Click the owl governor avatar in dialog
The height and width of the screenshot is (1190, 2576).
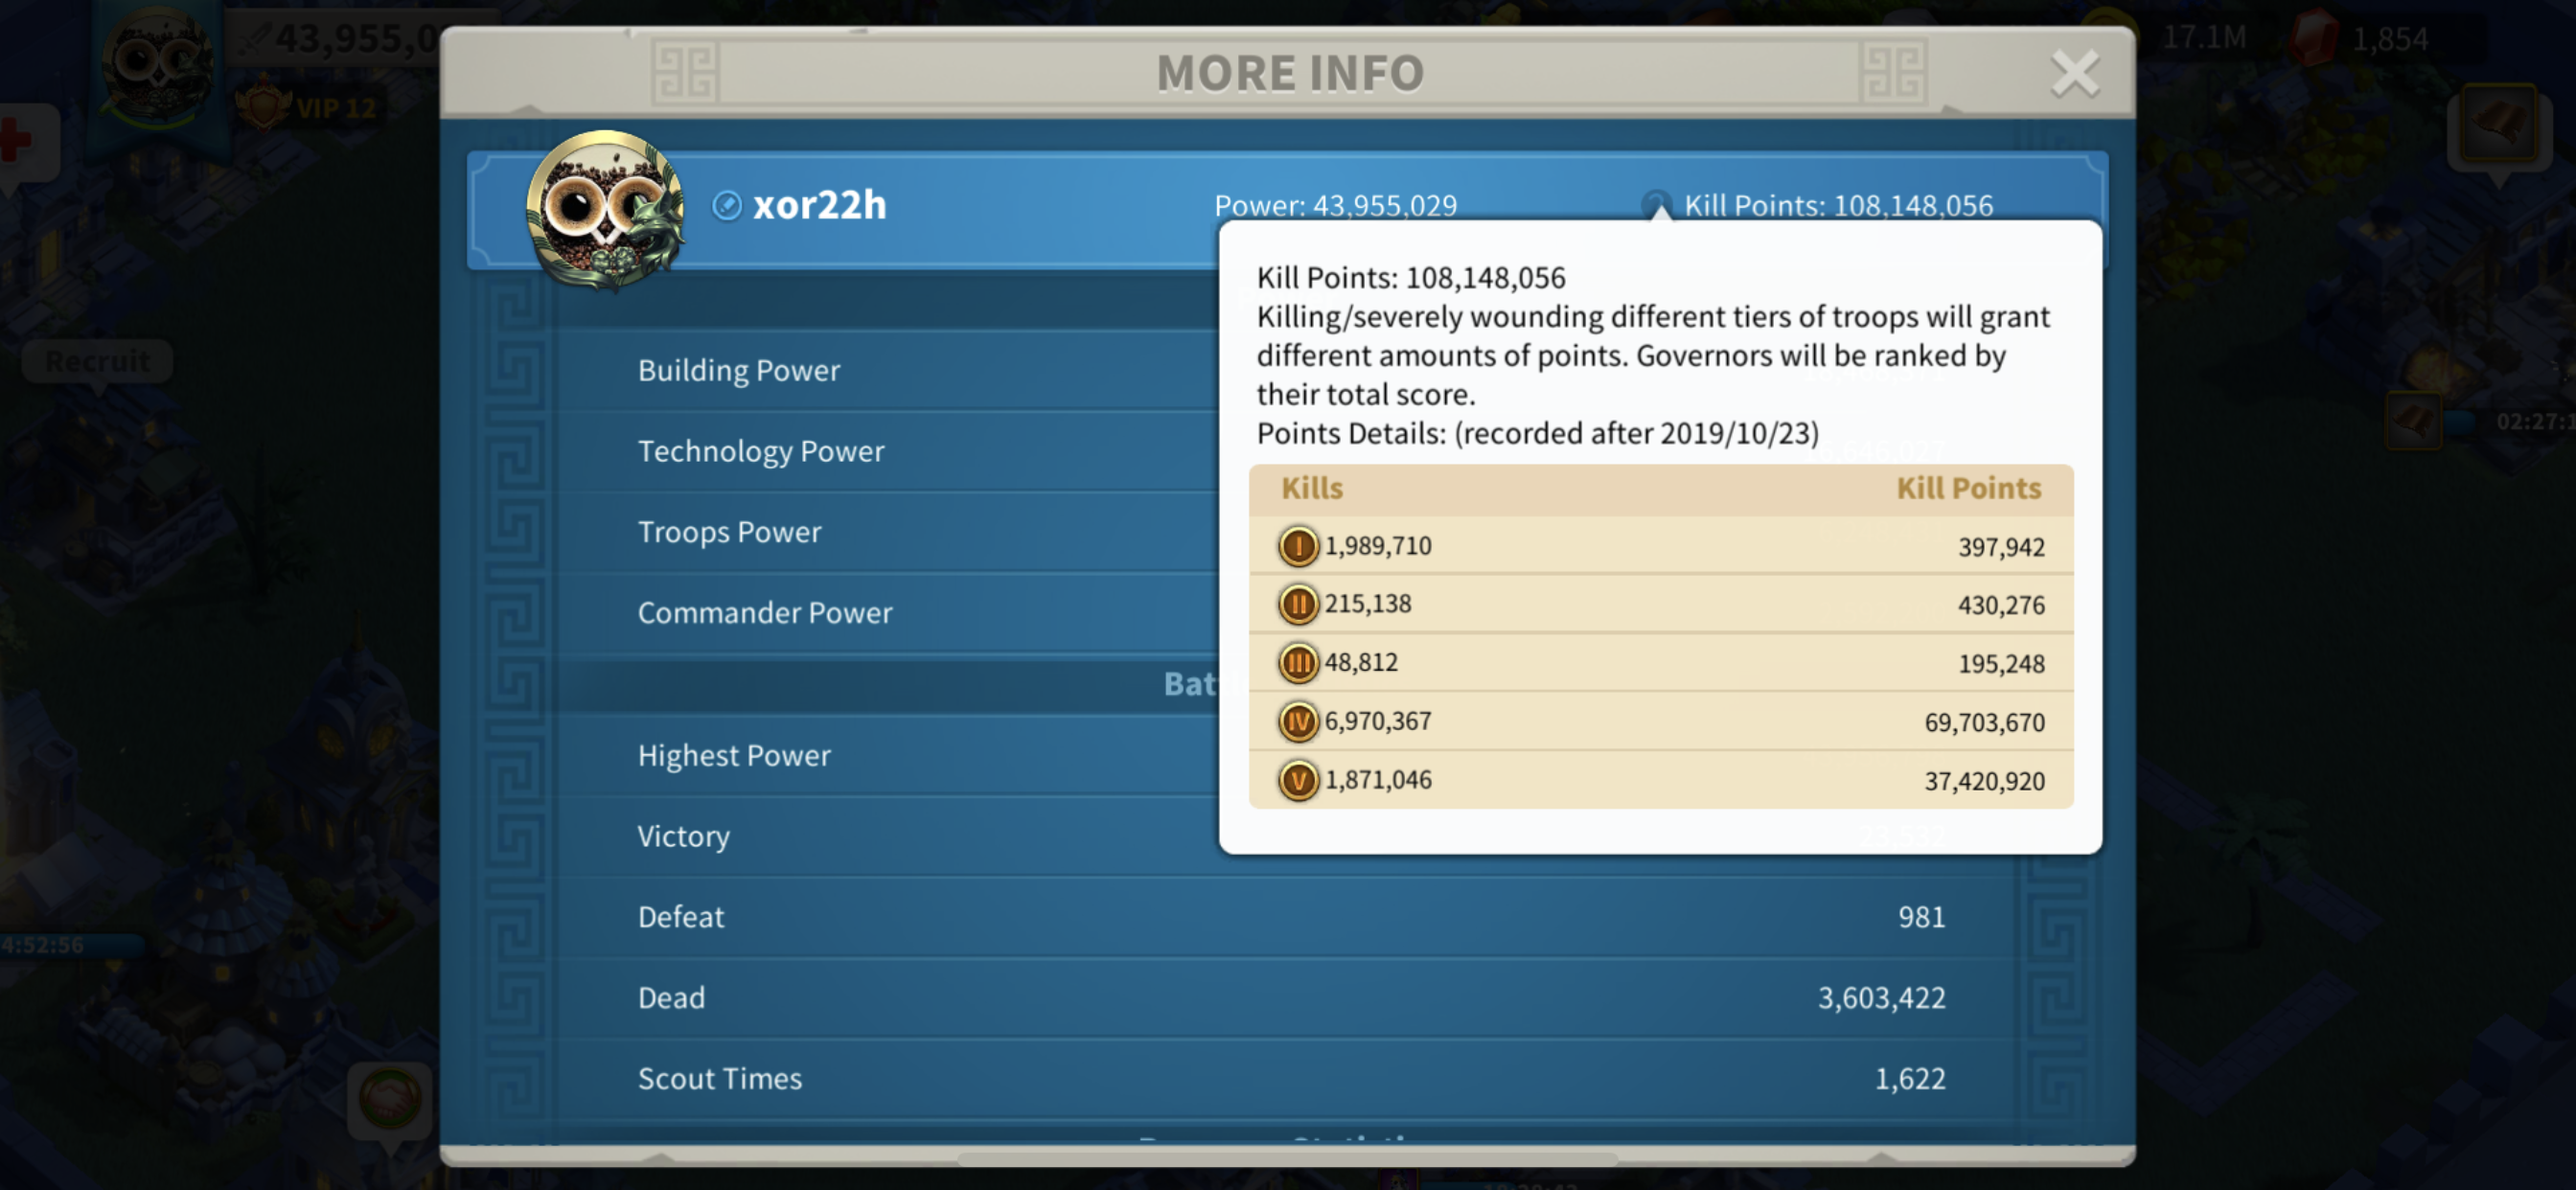[604, 210]
